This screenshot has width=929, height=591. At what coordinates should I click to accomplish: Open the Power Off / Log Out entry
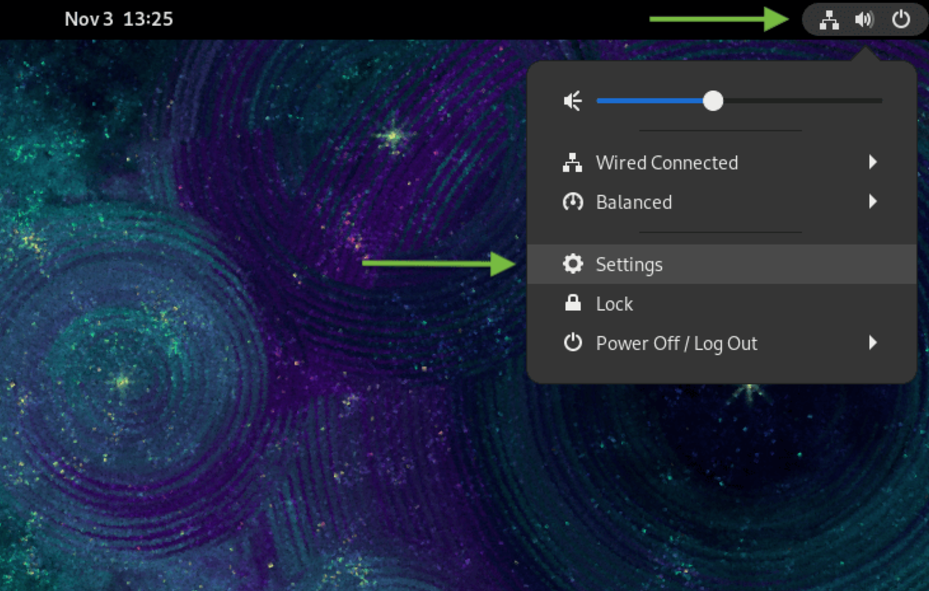pos(721,343)
